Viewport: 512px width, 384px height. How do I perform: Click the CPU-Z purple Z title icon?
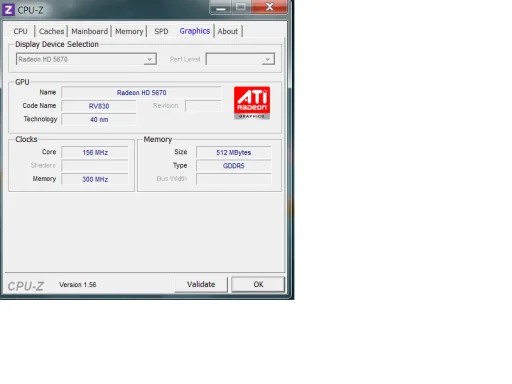click(x=8, y=10)
